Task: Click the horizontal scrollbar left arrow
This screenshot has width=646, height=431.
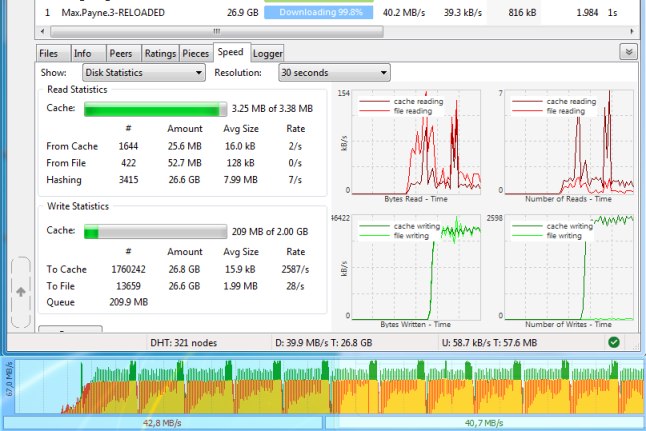Action: [x=42, y=31]
